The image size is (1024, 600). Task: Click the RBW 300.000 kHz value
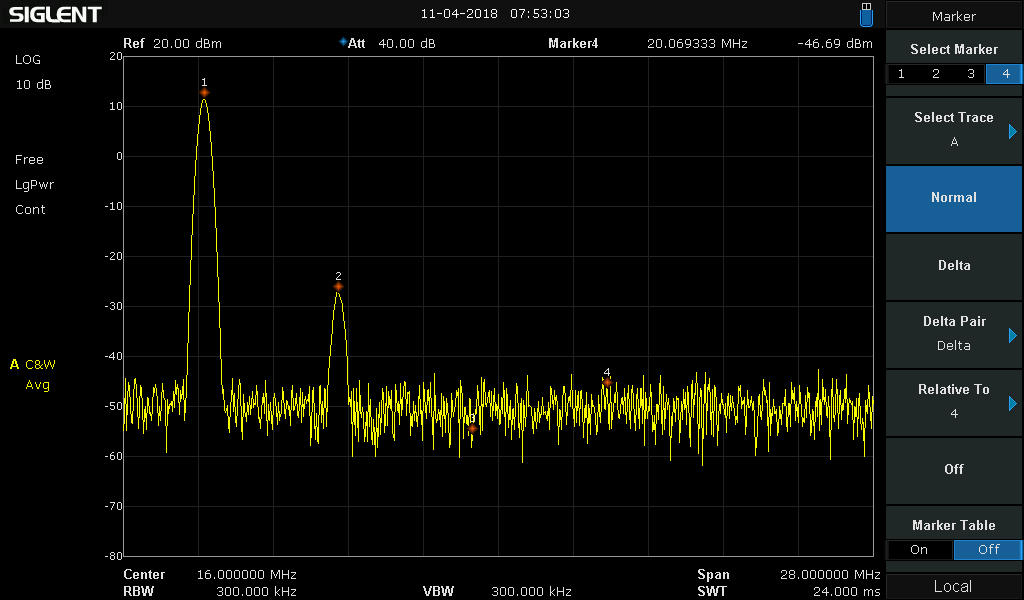[257, 592]
